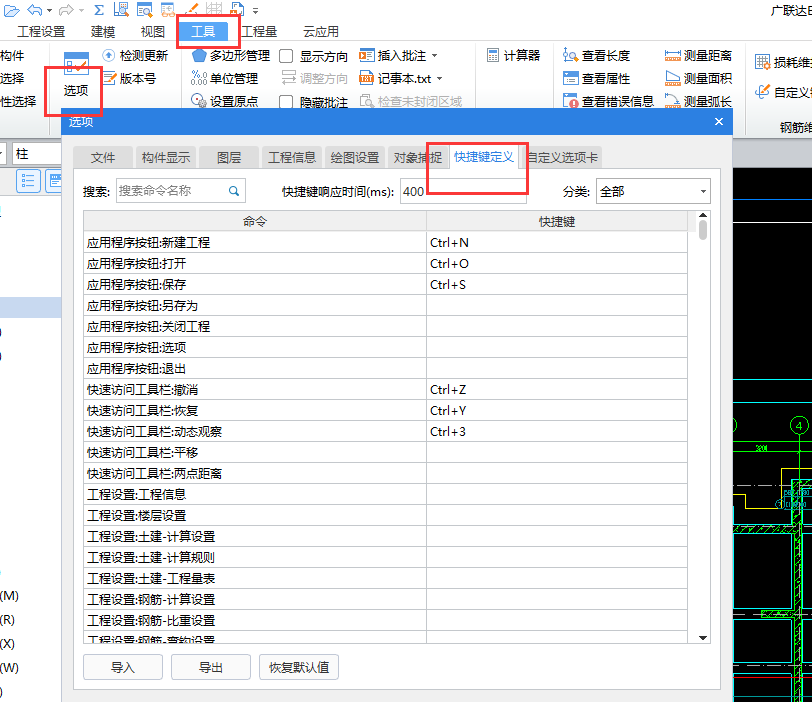Select Ctrl+N shortcut cell
The width and height of the screenshot is (812, 702).
[557, 242]
